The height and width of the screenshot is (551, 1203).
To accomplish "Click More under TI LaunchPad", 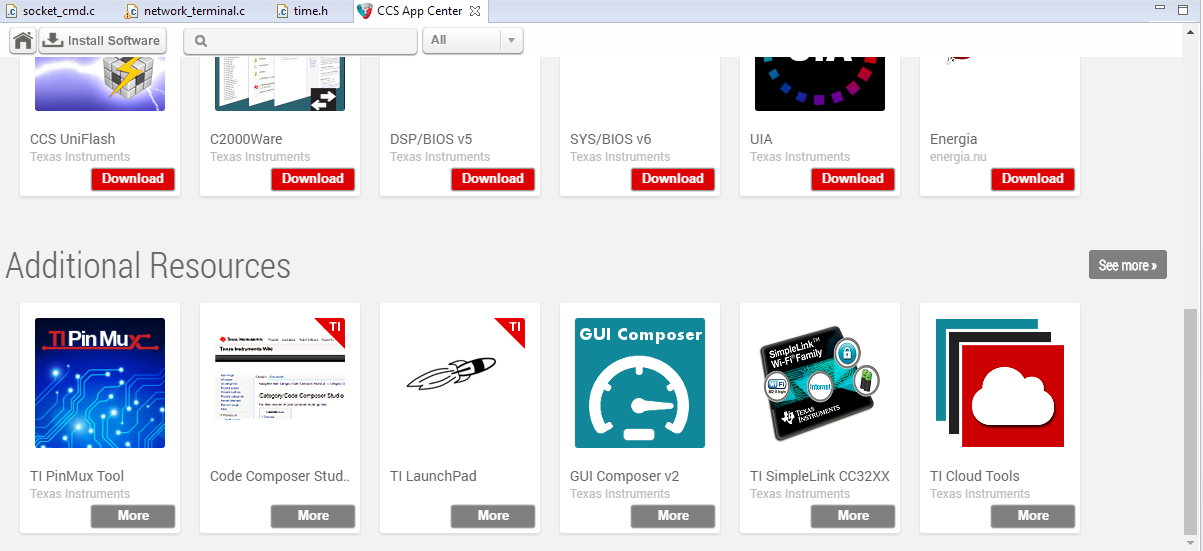I will point(493,516).
